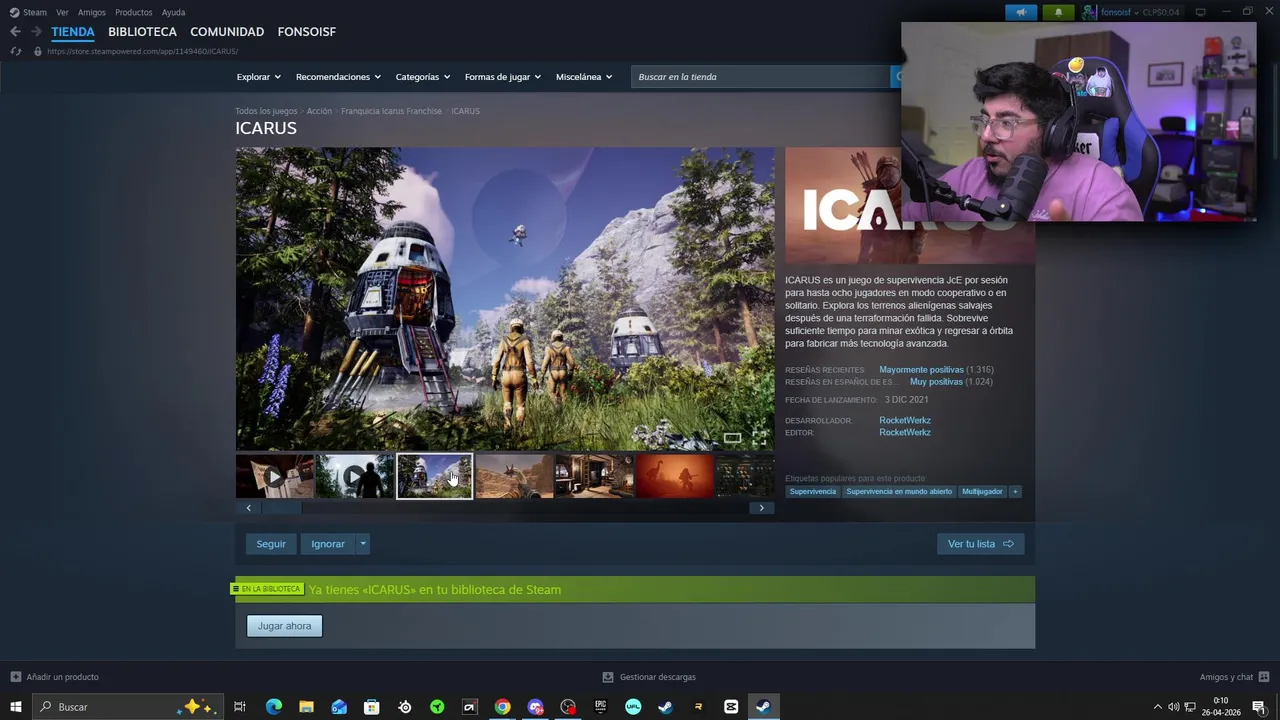
Task: Click the Seguir button
Action: point(271,544)
